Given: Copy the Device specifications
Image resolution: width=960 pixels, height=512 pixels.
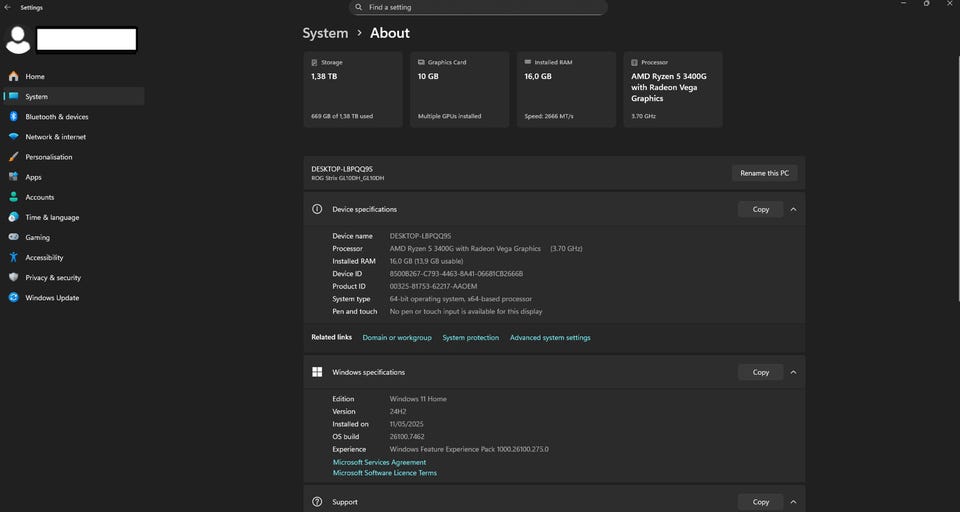Looking at the screenshot, I should coord(760,209).
